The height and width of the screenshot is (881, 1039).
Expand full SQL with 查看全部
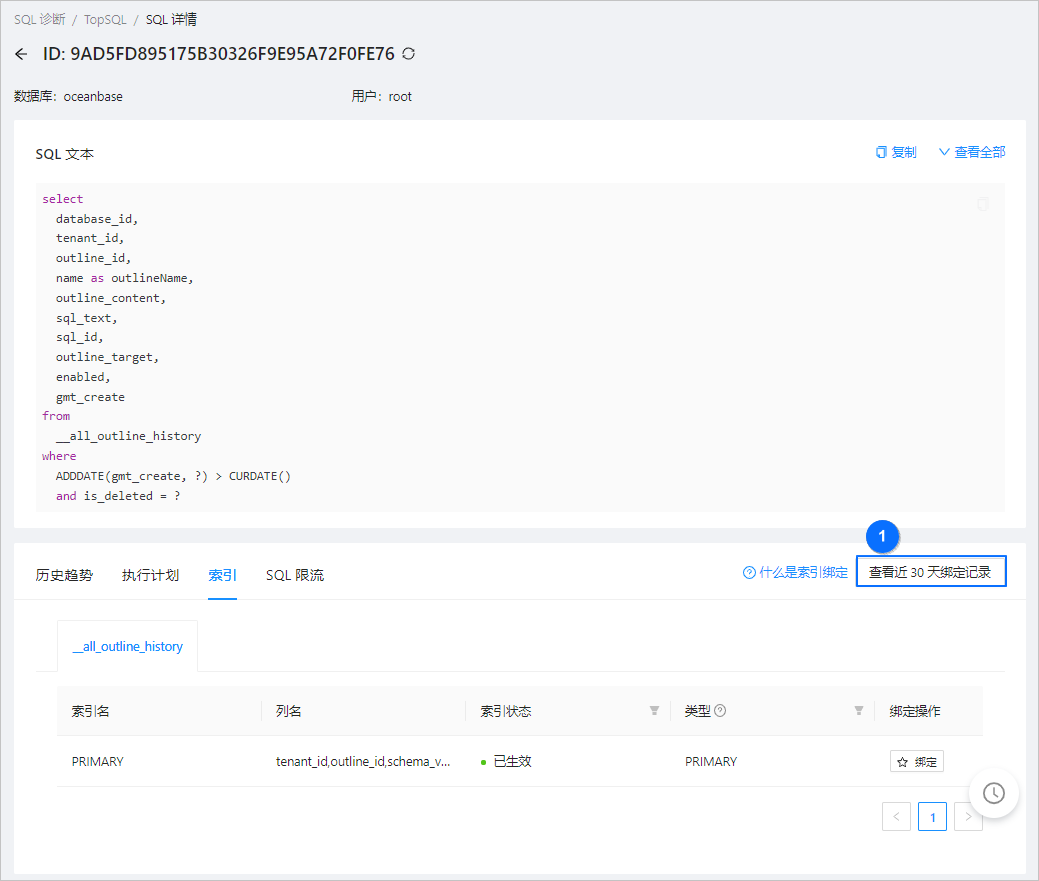pyautogui.click(x=972, y=152)
